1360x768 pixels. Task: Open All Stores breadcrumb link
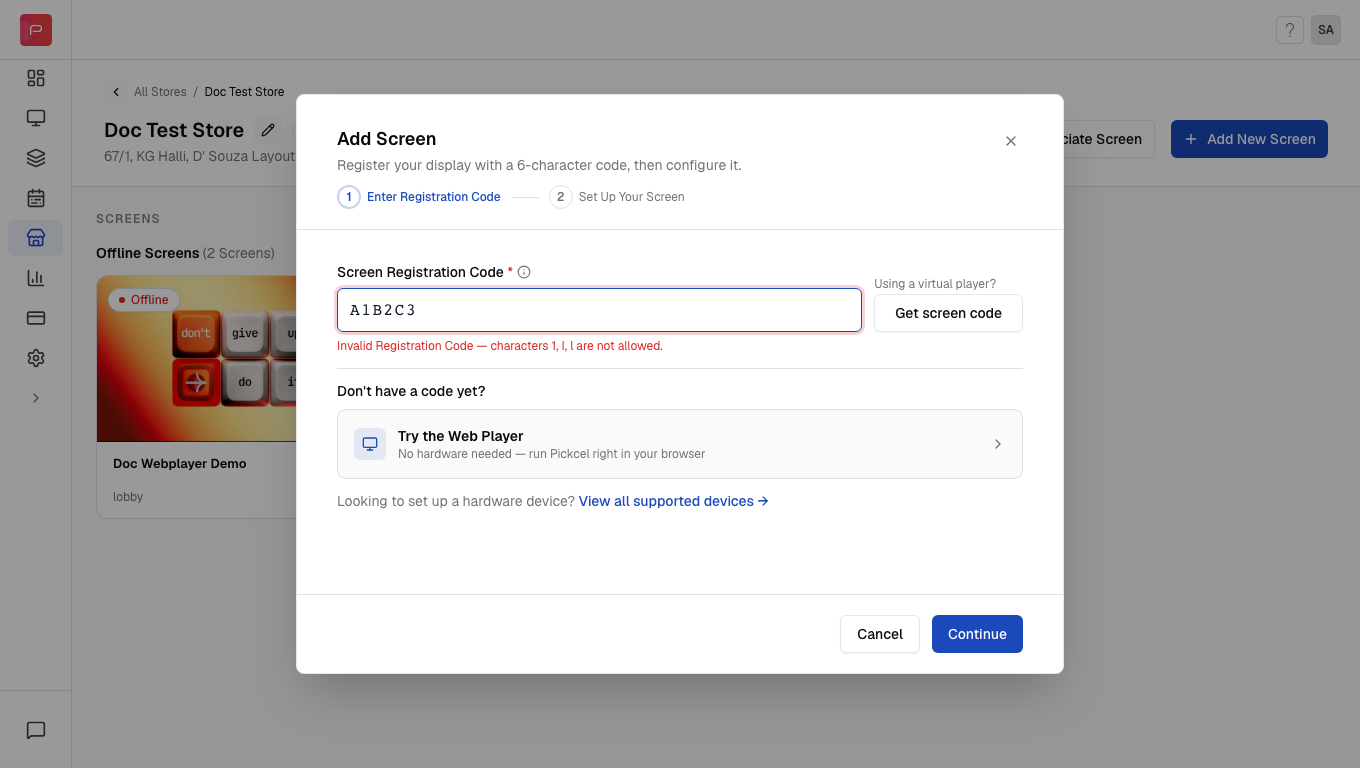coord(160,92)
